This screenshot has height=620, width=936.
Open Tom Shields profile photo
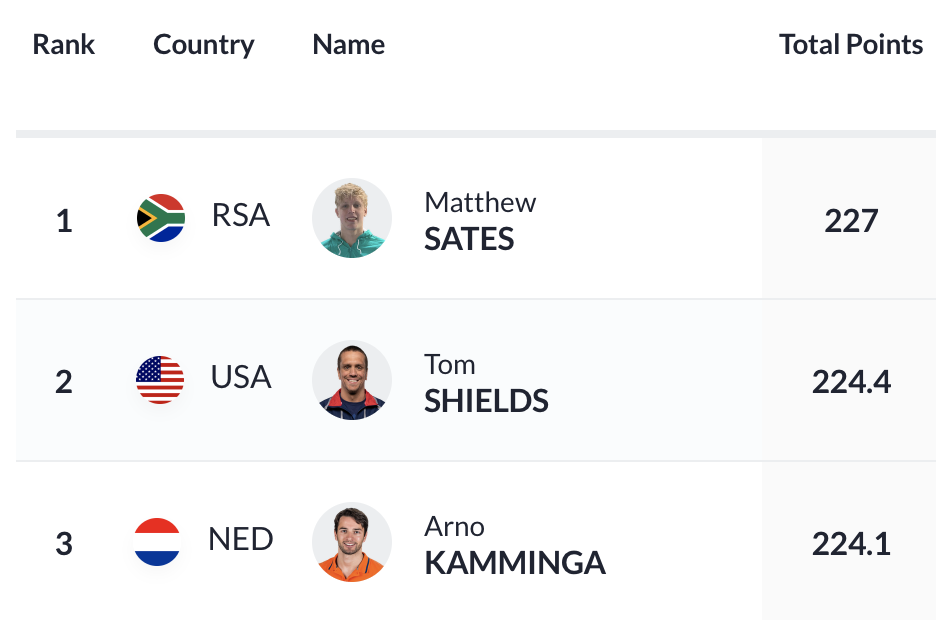[352, 380]
